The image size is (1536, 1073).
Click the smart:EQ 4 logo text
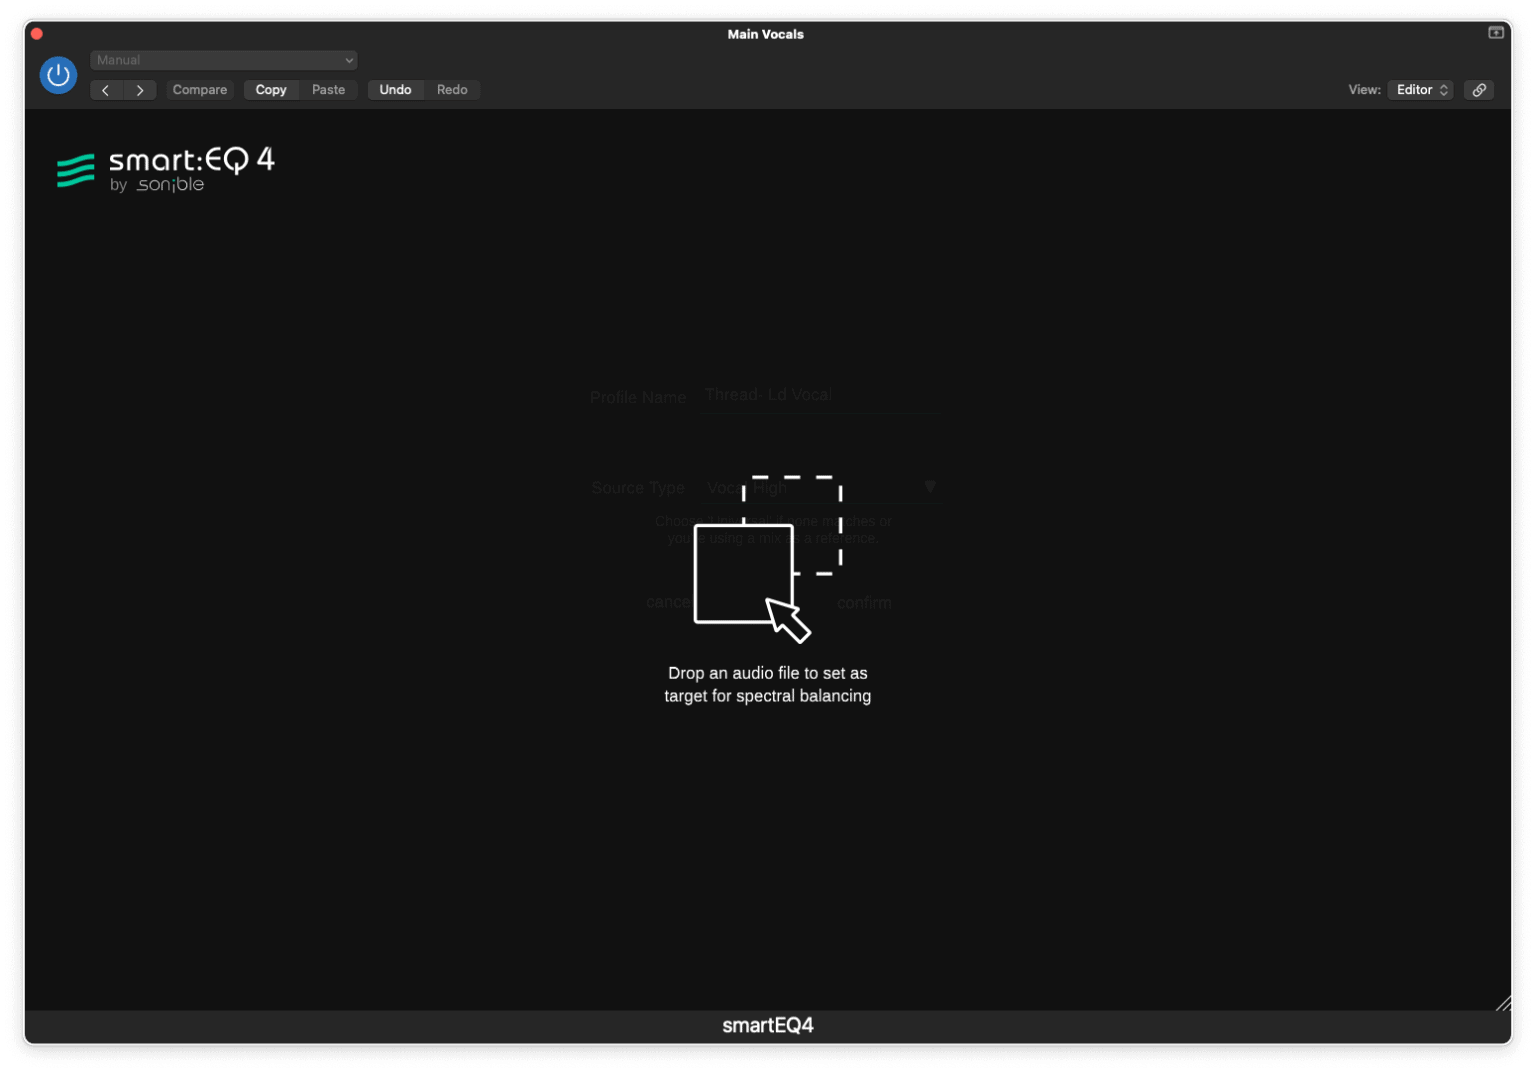point(192,160)
